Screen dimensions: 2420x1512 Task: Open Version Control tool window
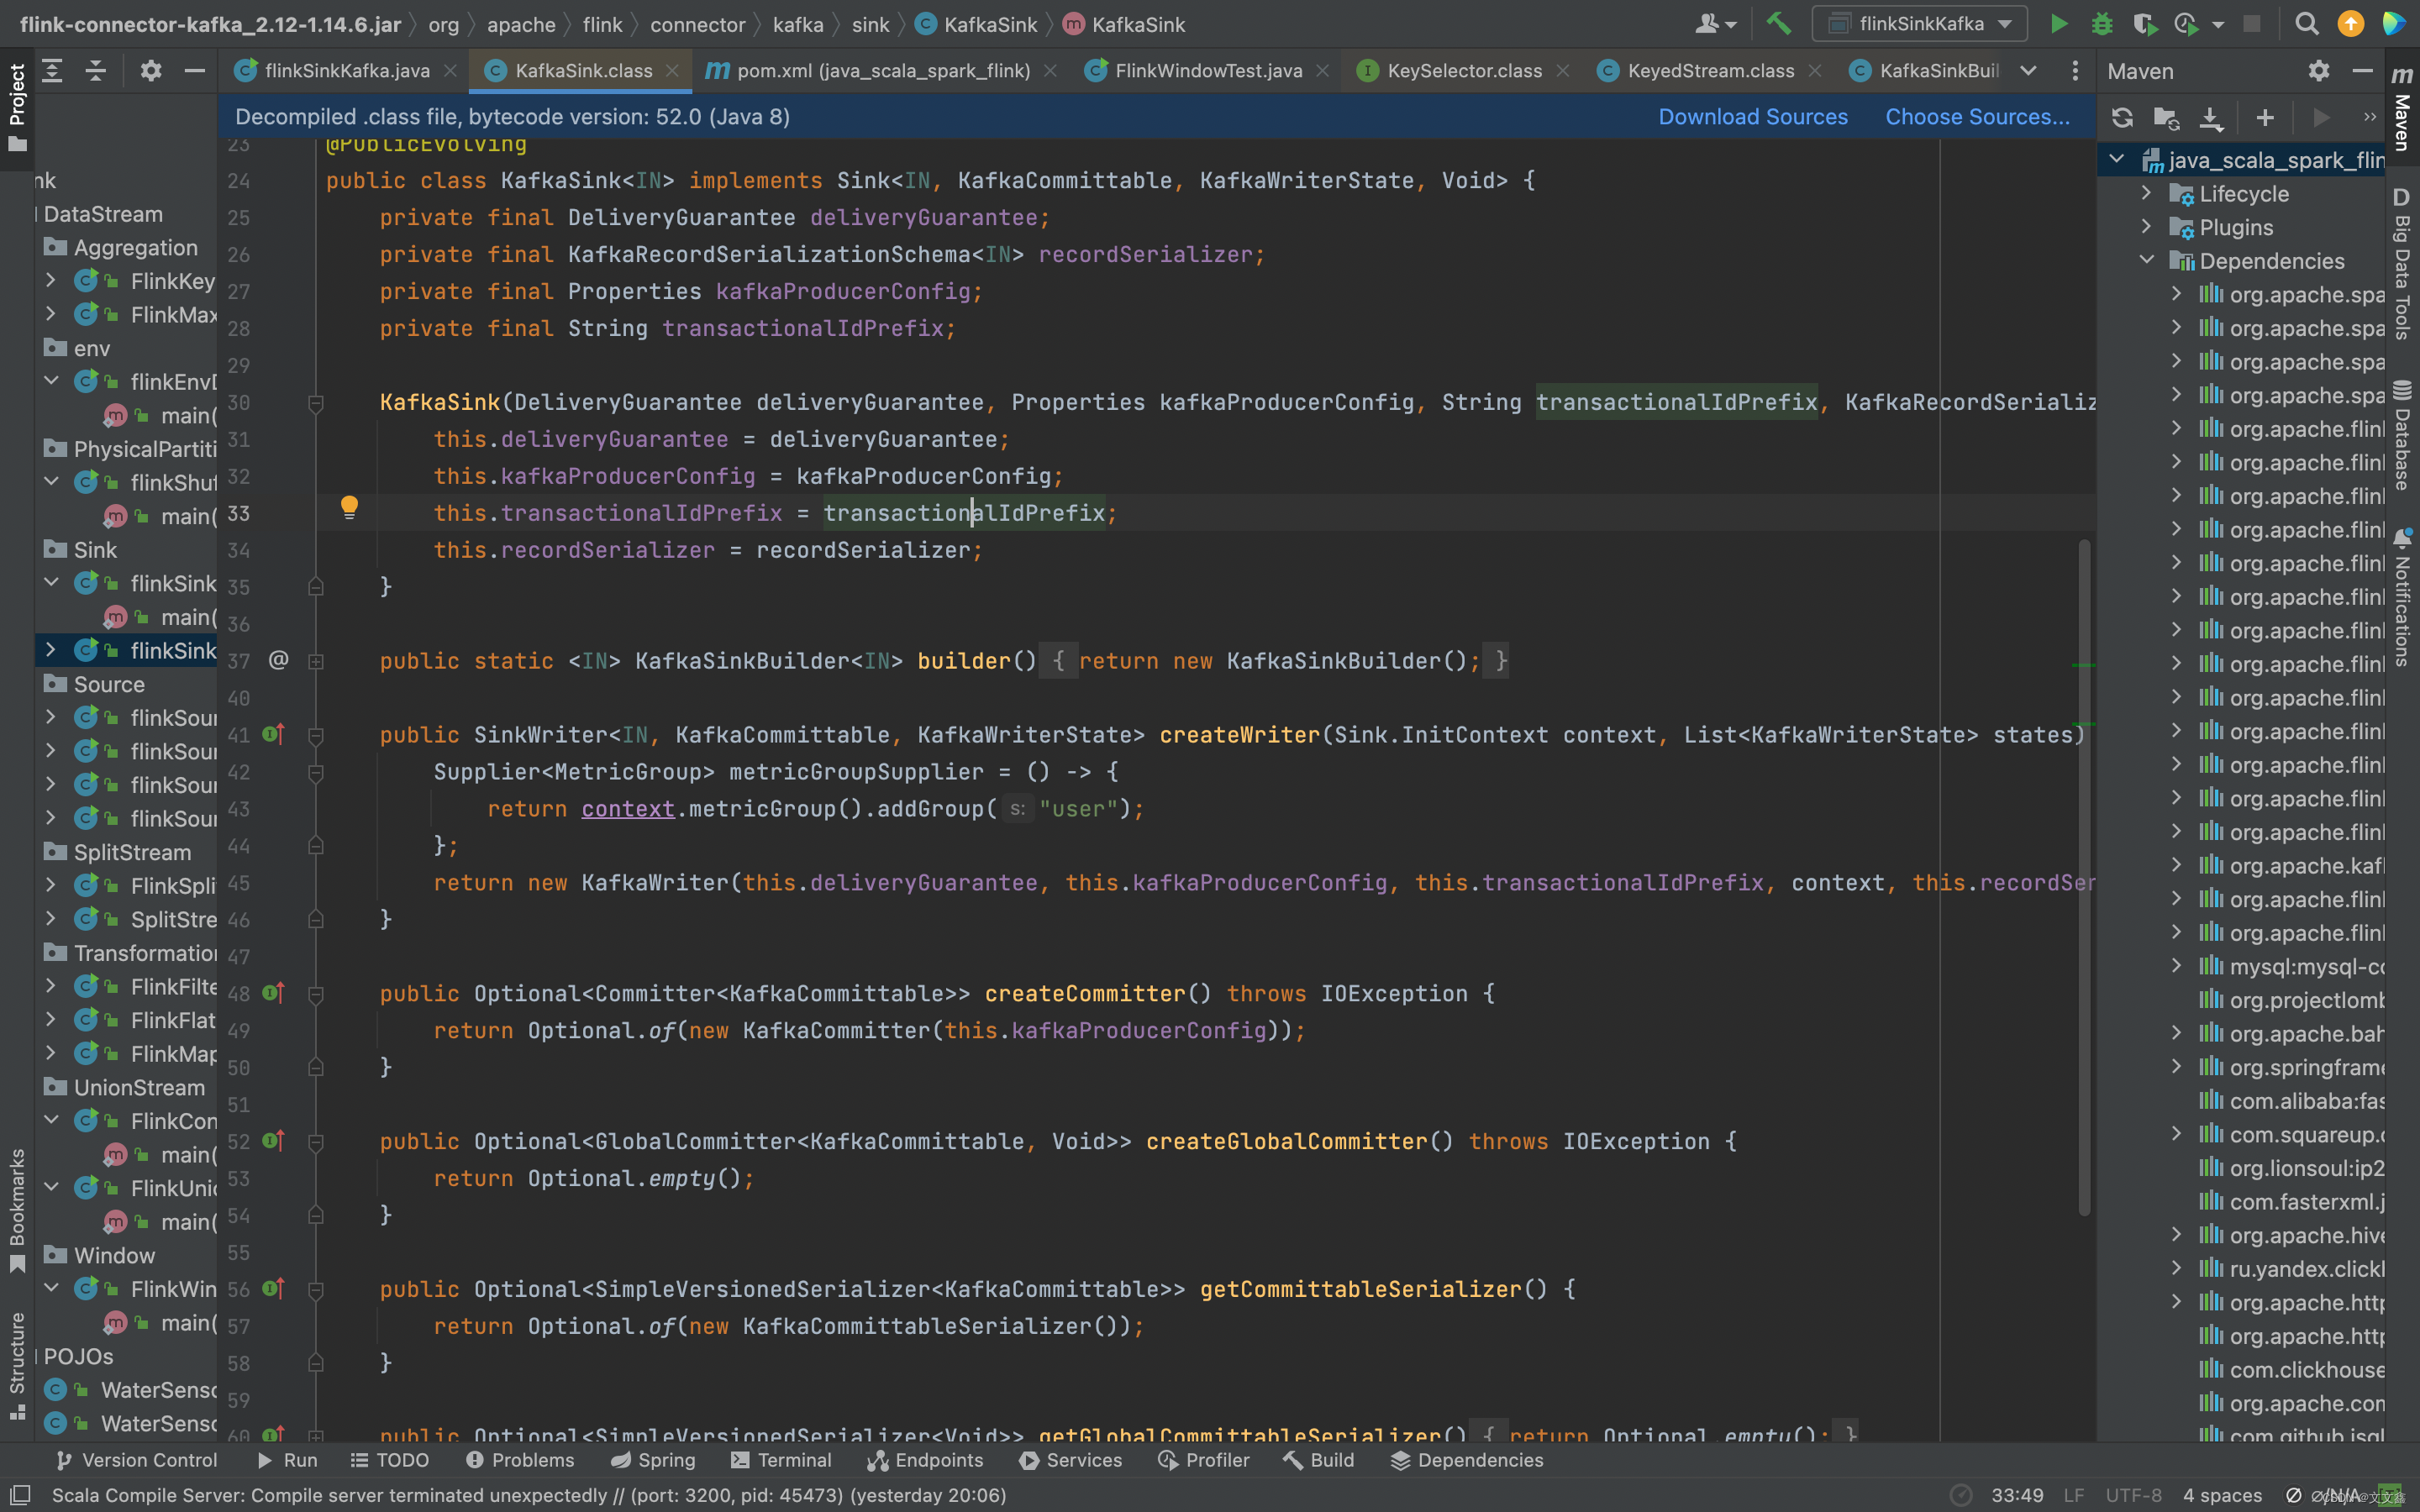pyautogui.click(x=136, y=1460)
